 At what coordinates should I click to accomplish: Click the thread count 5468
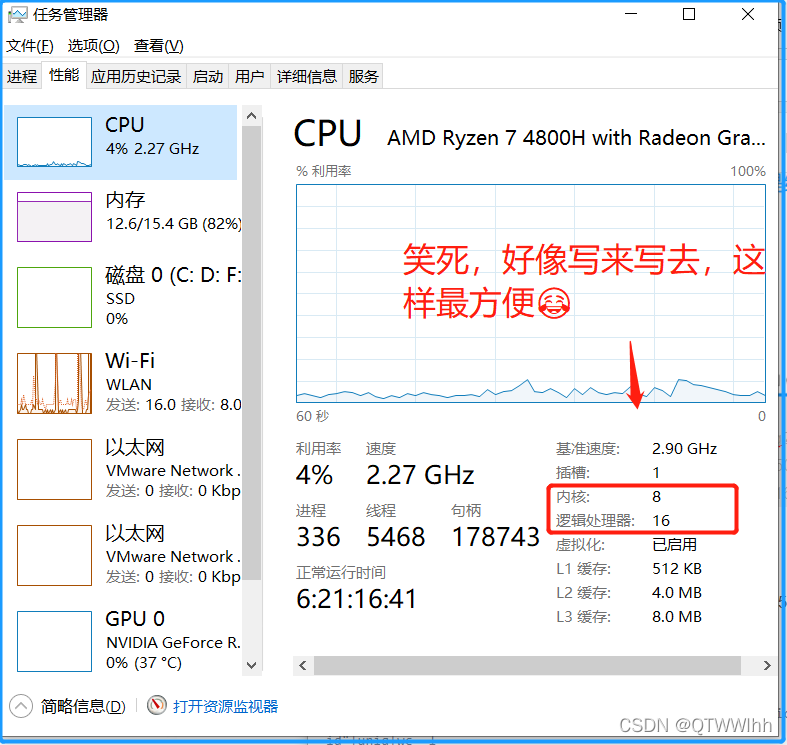pos(396,537)
